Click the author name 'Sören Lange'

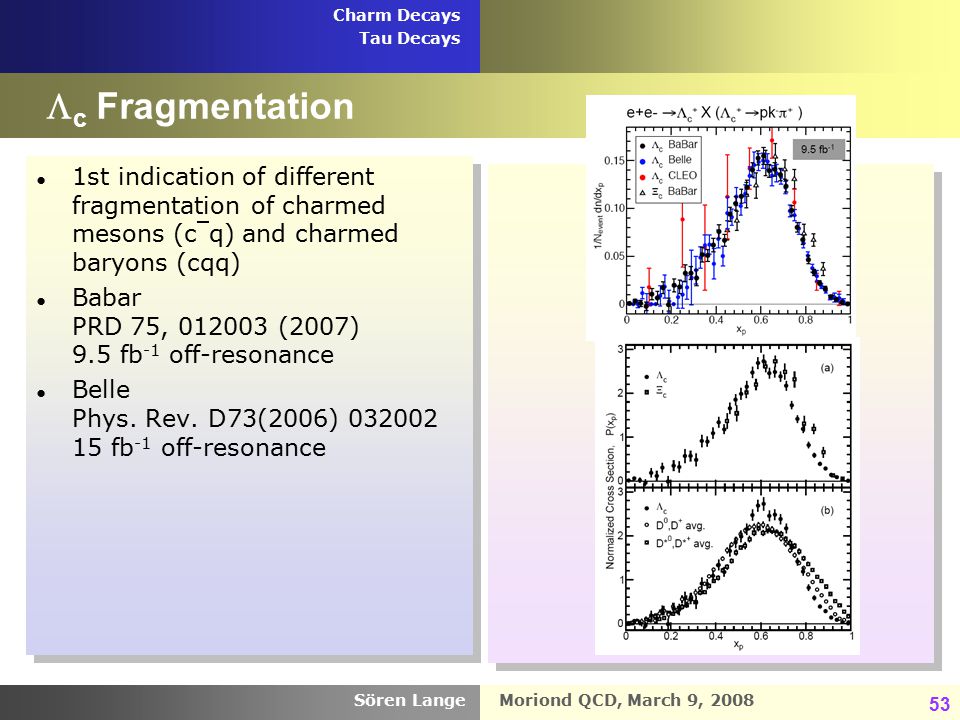(x=409, y=700)
